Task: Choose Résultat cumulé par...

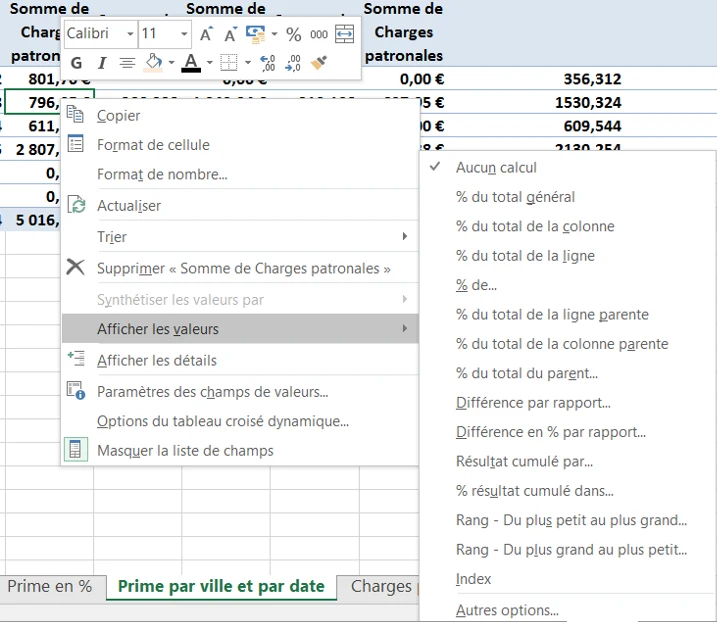Action: coord(568,461)
